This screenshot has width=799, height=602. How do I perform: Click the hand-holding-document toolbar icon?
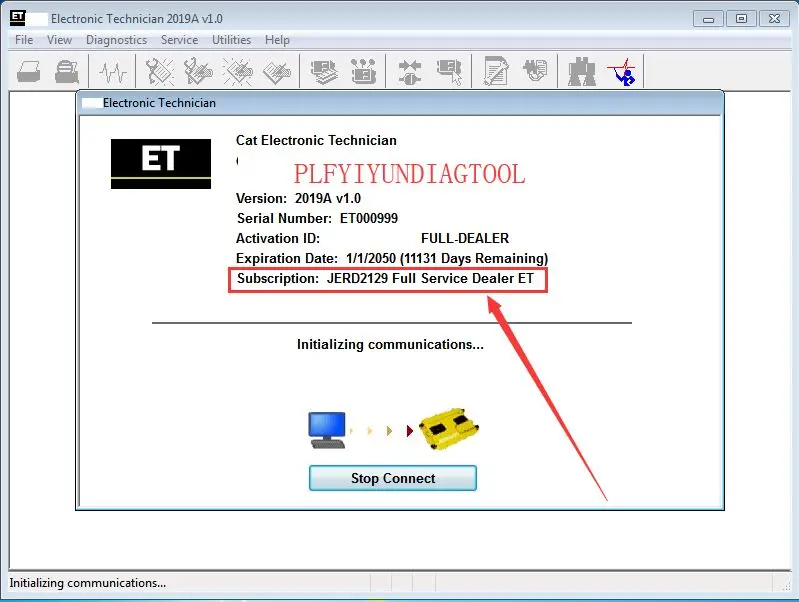(x=536, y=70)
